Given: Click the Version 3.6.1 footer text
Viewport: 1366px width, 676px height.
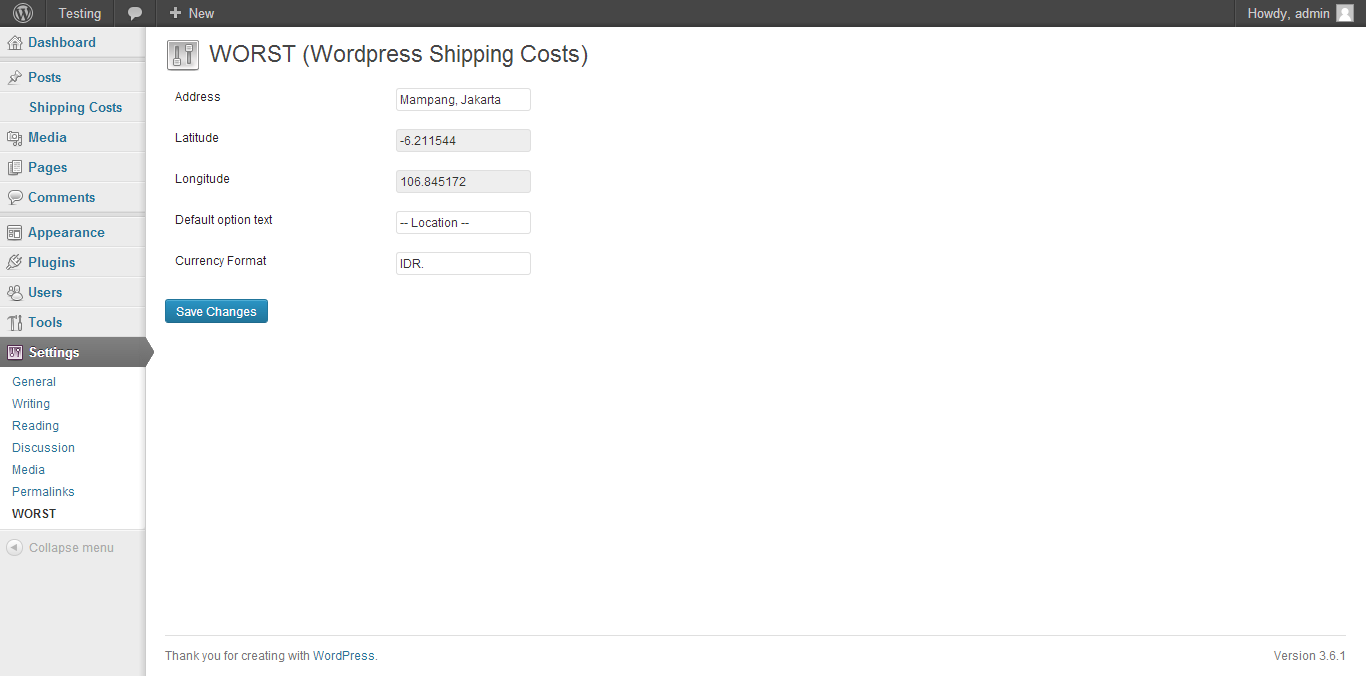Looking at the screenshot, I should [x=1310, y=656].
